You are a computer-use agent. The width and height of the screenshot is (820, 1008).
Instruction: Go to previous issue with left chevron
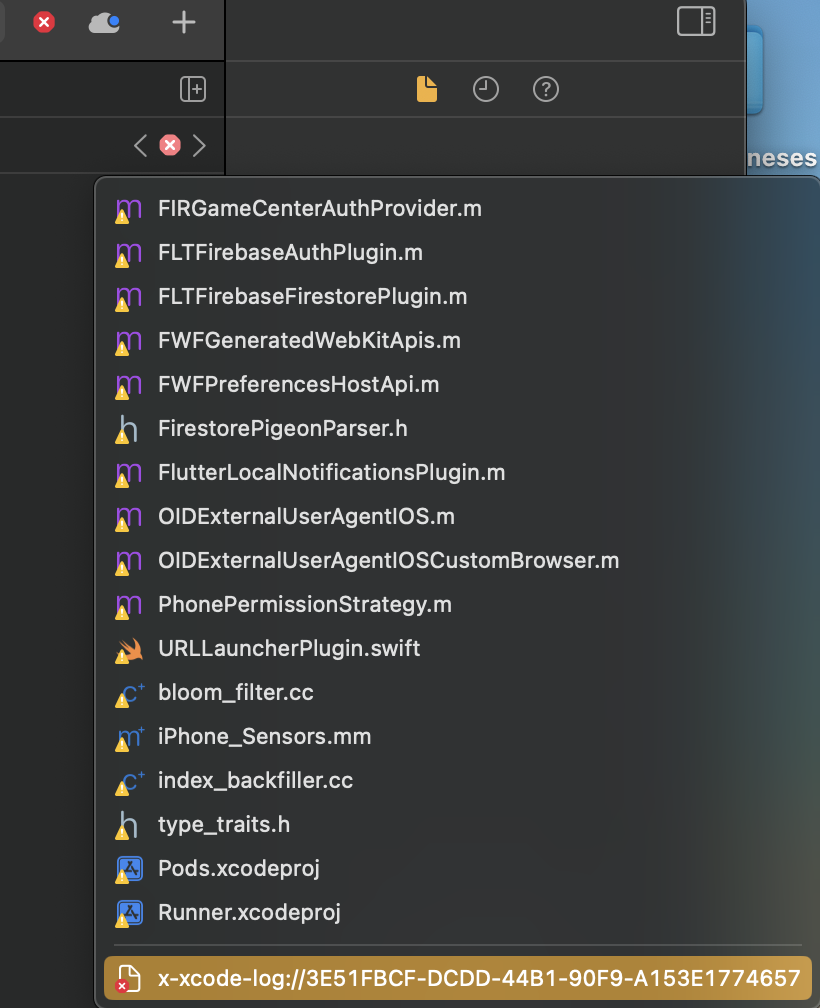140,145
